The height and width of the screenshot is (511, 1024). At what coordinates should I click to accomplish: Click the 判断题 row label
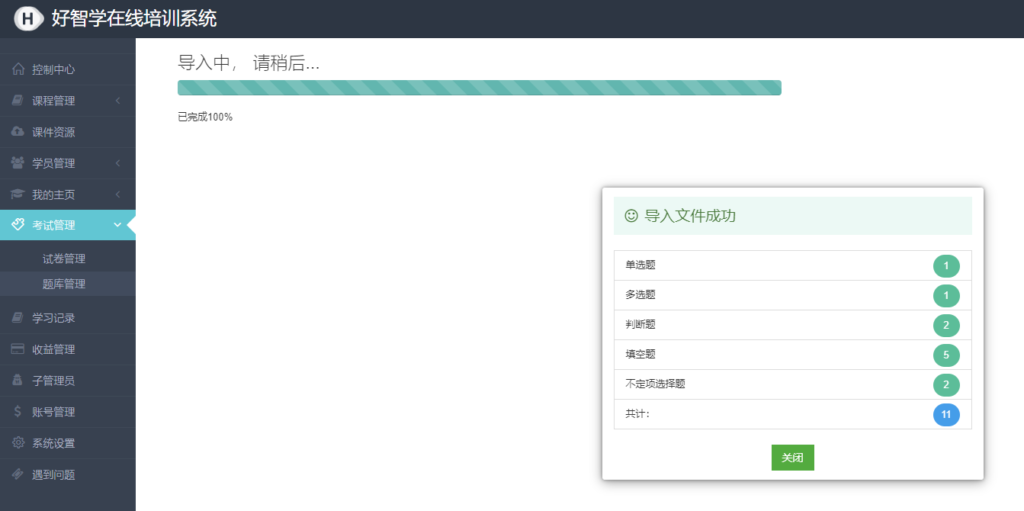tap(641, 325)
